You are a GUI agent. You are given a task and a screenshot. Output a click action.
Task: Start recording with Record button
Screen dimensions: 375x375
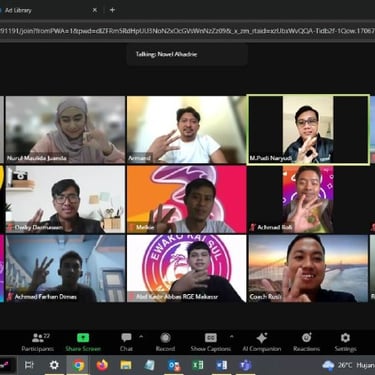pos(165,342)
